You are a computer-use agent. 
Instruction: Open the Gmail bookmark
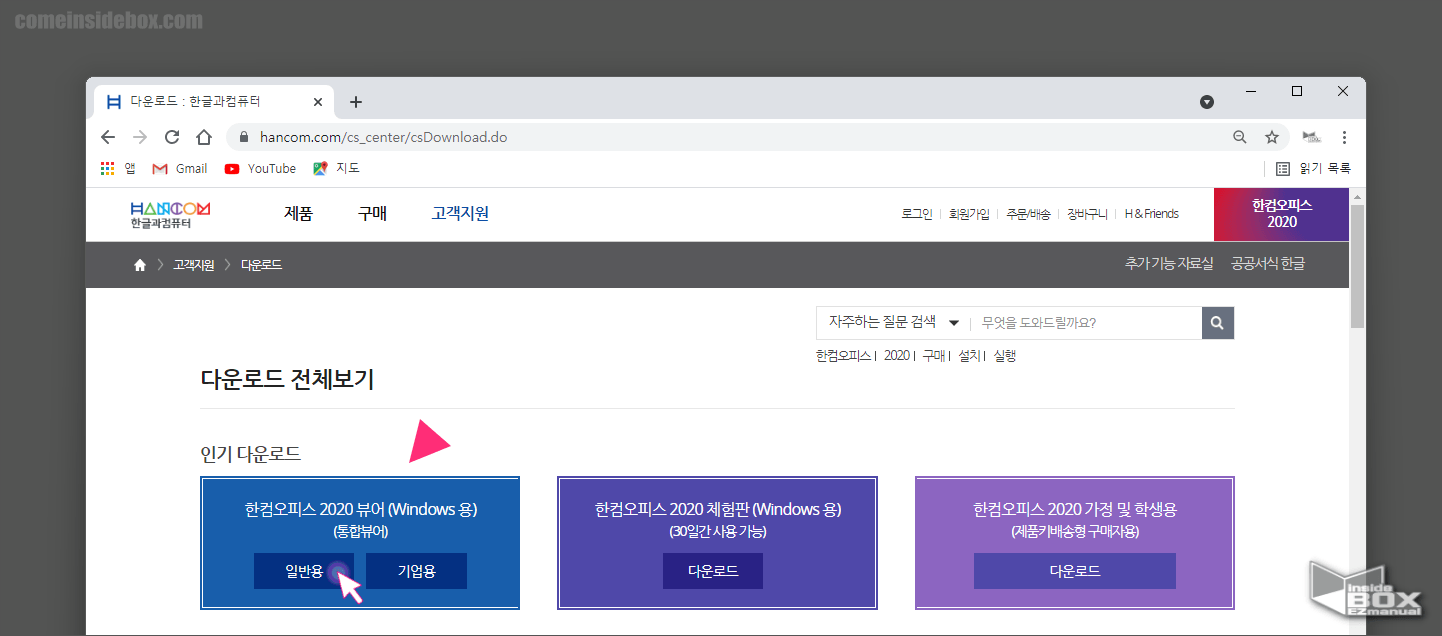(x=180, y=168)
